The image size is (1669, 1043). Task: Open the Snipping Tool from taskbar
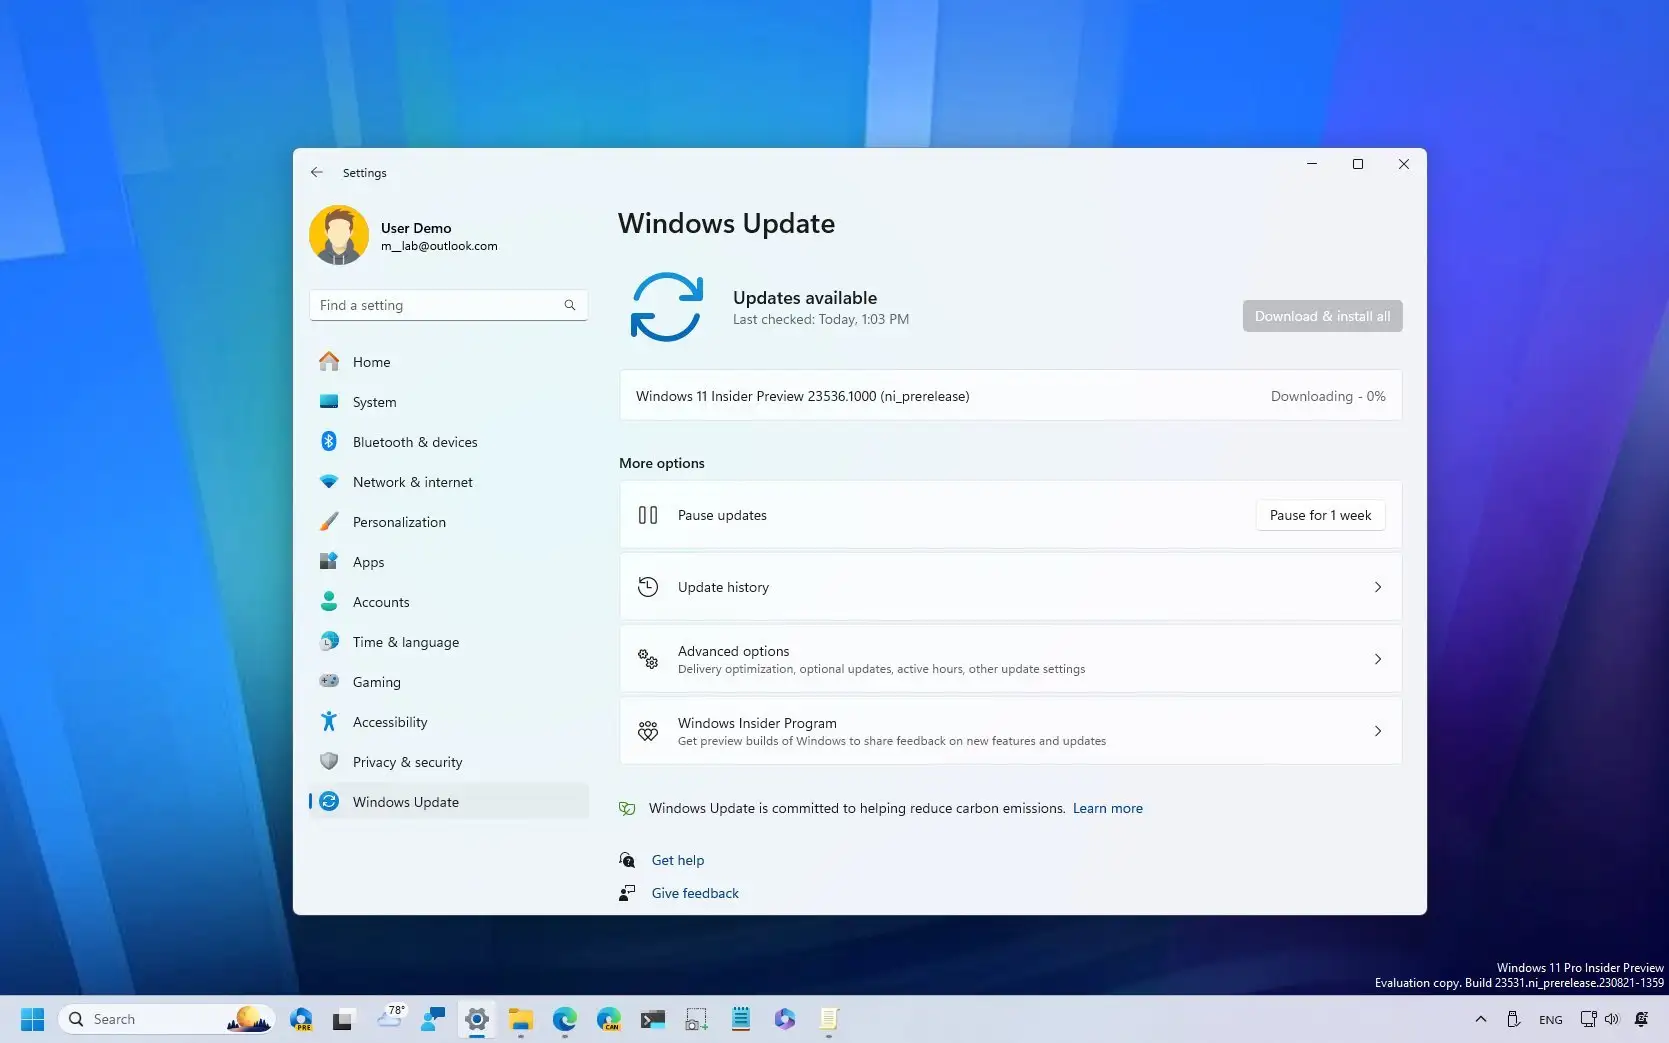[x=695, y=1019]
